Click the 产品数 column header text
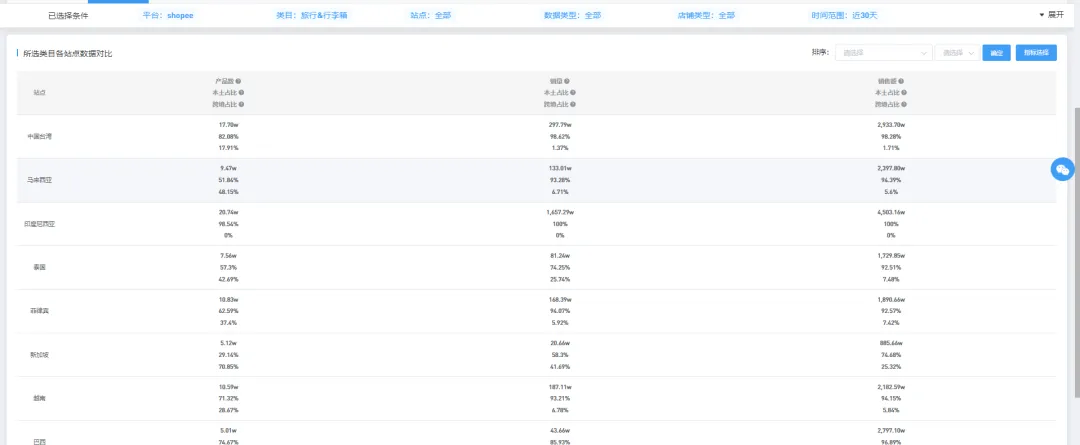This screenshot has height=445, width=1080. (x=224, y=81)
